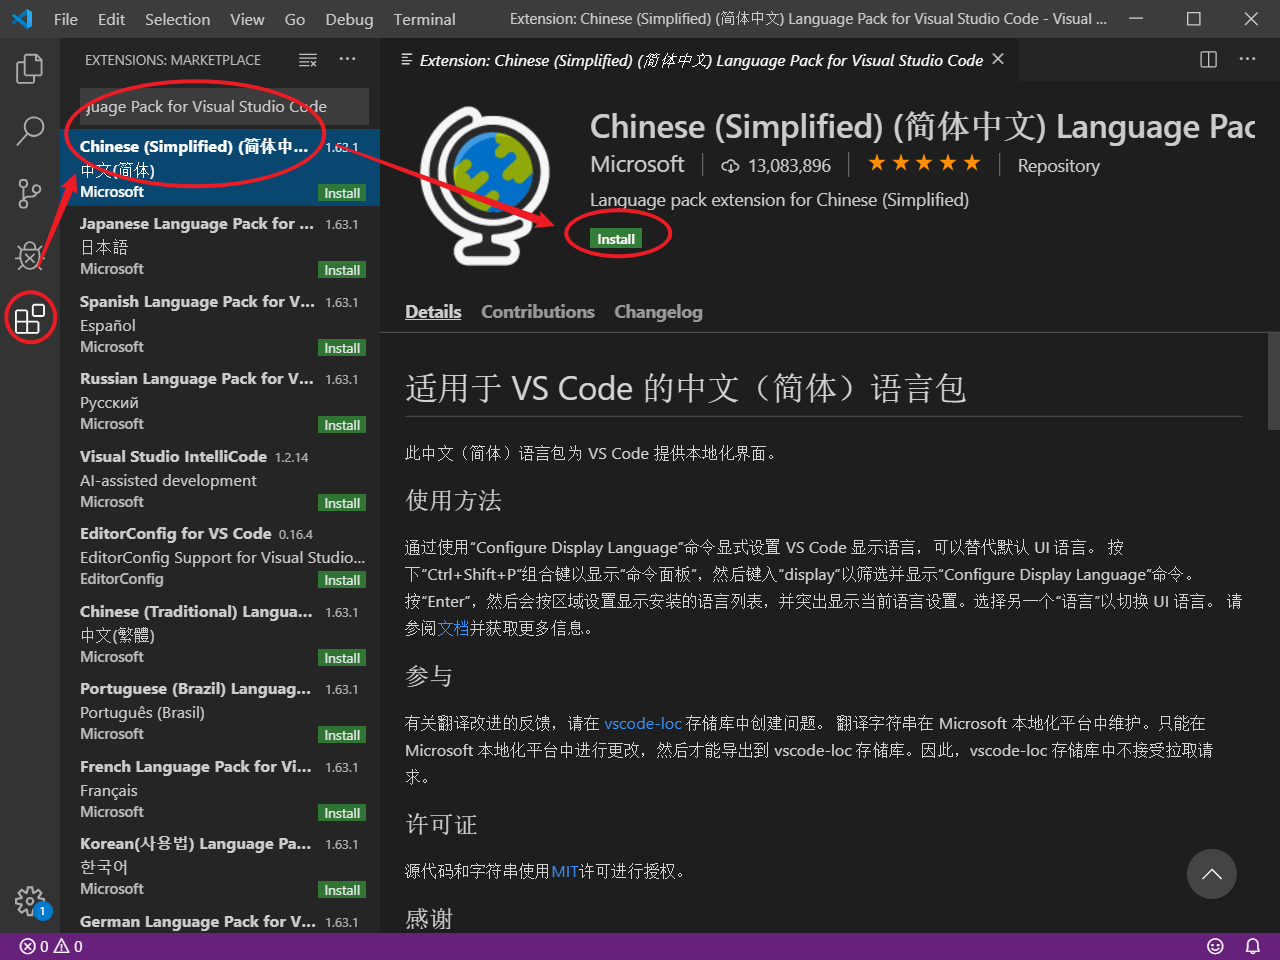Image resolution: width=1280 pixels, height=960 pixels.
Task: Select French Language Pack list entry
Action: [x=220, y=788]
